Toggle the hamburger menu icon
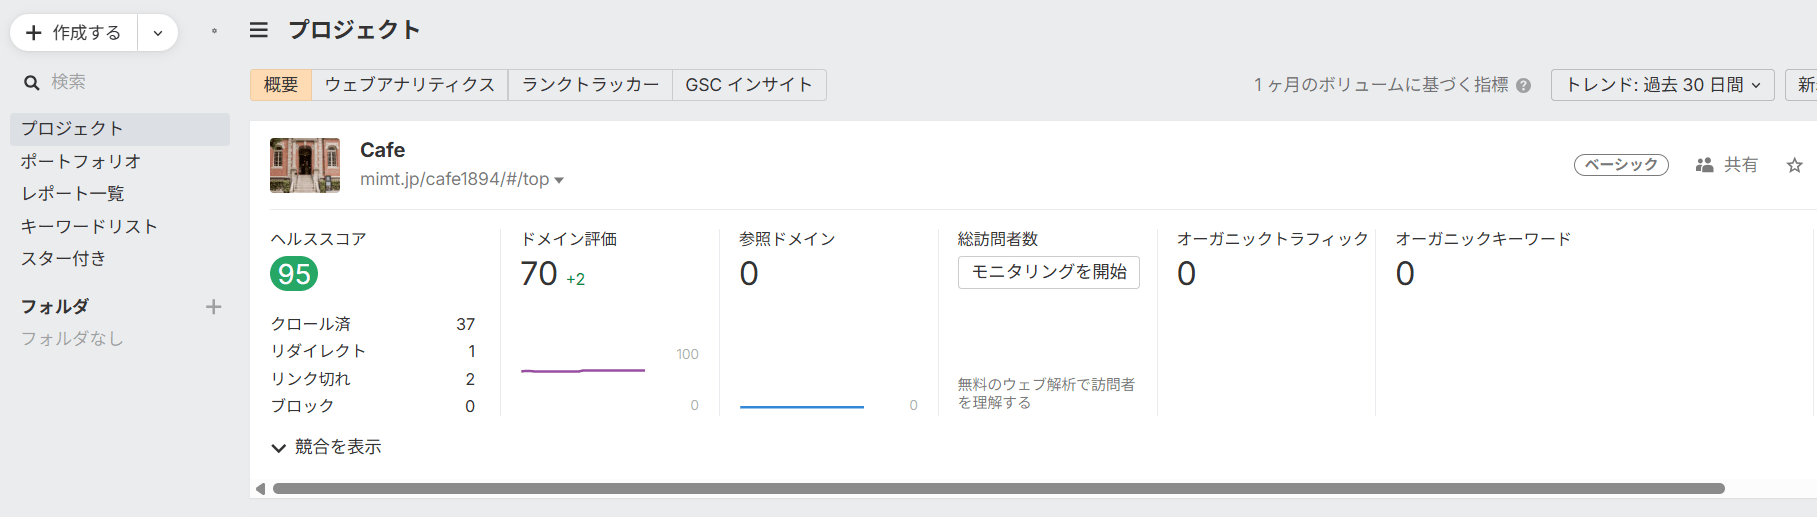 [x=259, y=30]
